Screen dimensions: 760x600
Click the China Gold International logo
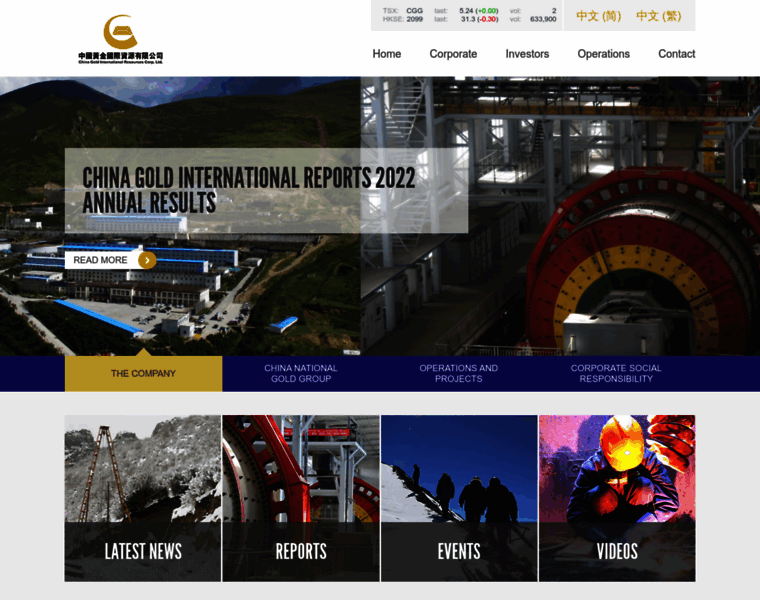[121, 39]
